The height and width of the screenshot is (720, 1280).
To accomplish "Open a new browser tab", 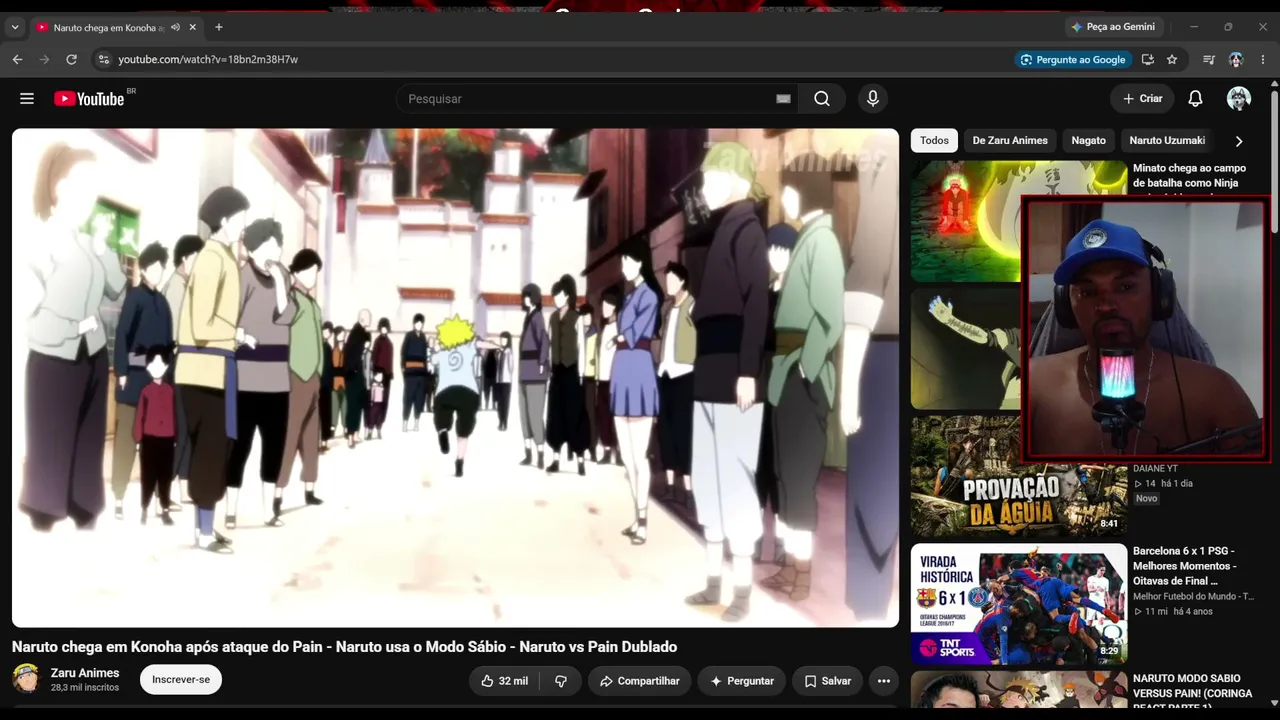I will pos(219,27).
